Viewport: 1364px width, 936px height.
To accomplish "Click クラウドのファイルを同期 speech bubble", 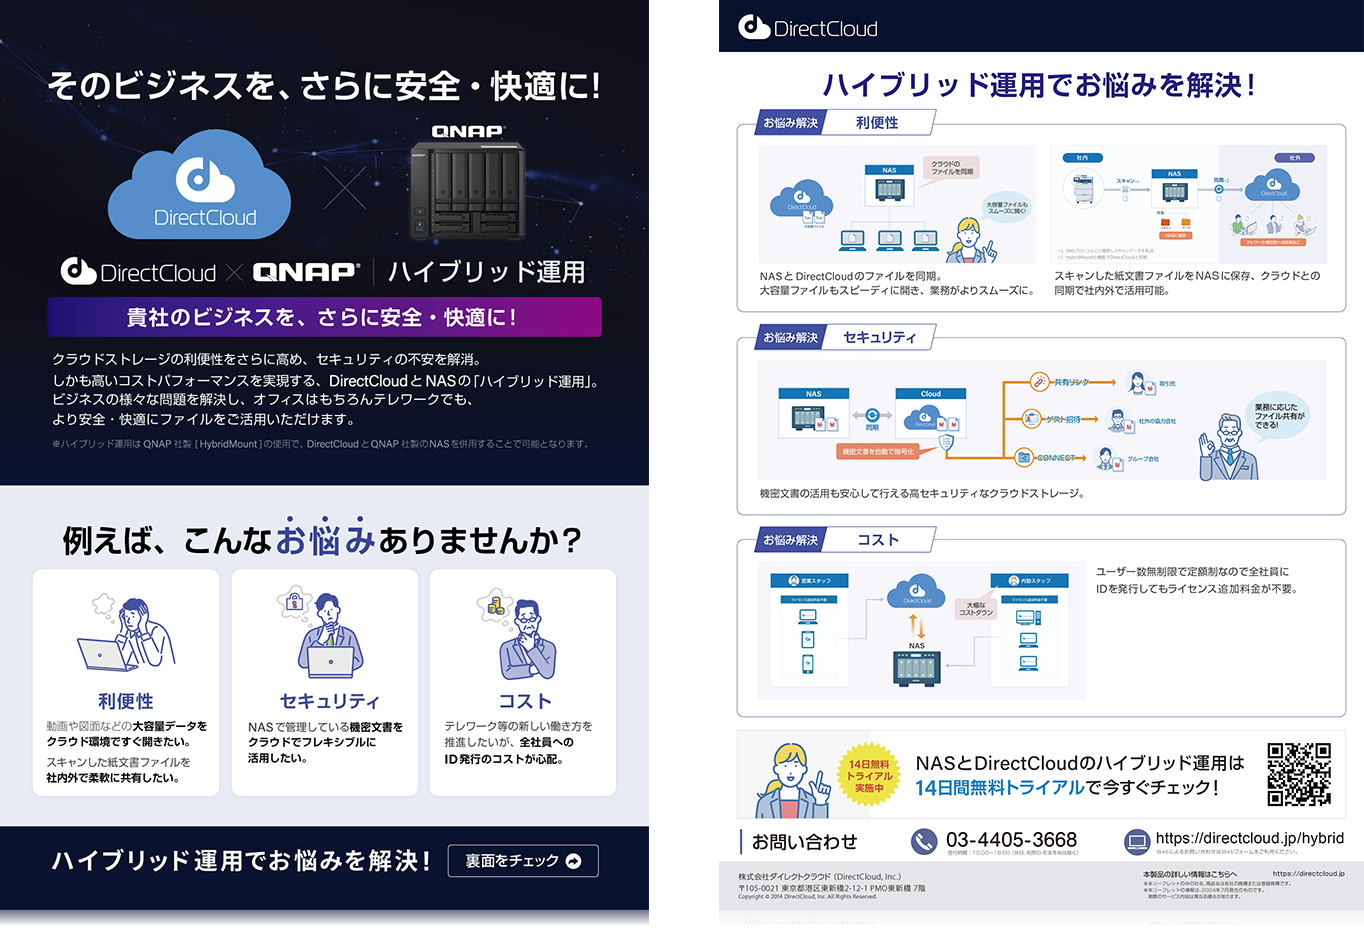I will pyautogui.click(x=950, y=168).
